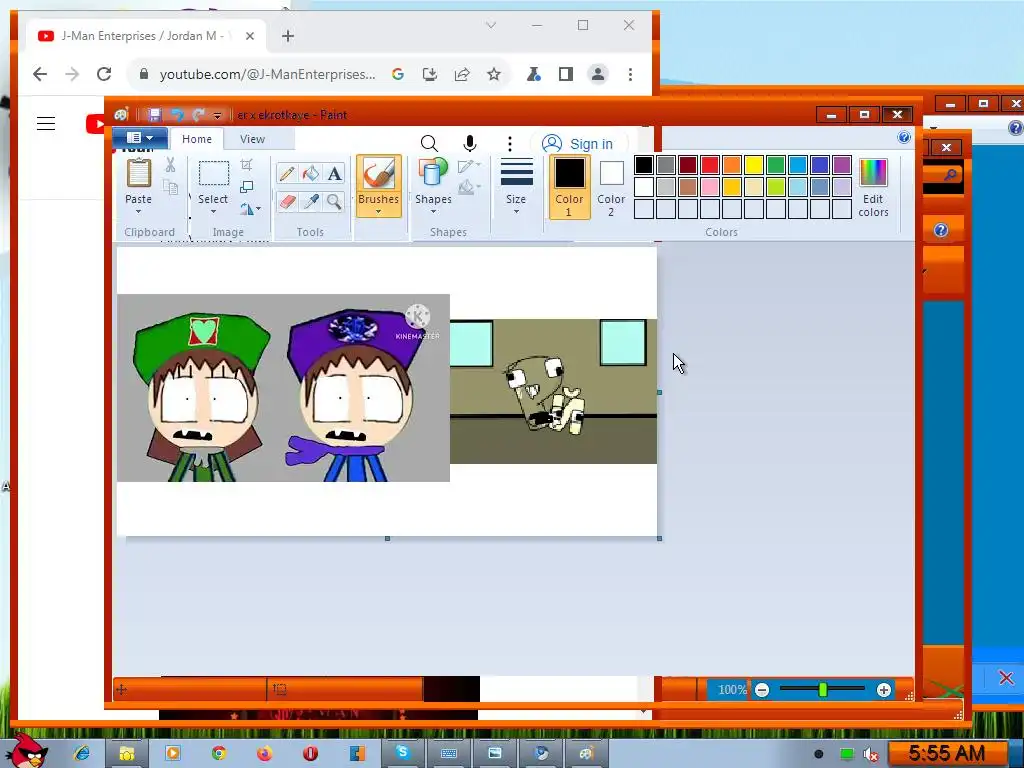
Task: Open the Customize Quick Access Toolbar arrow
Action: (x=217, y=116)
